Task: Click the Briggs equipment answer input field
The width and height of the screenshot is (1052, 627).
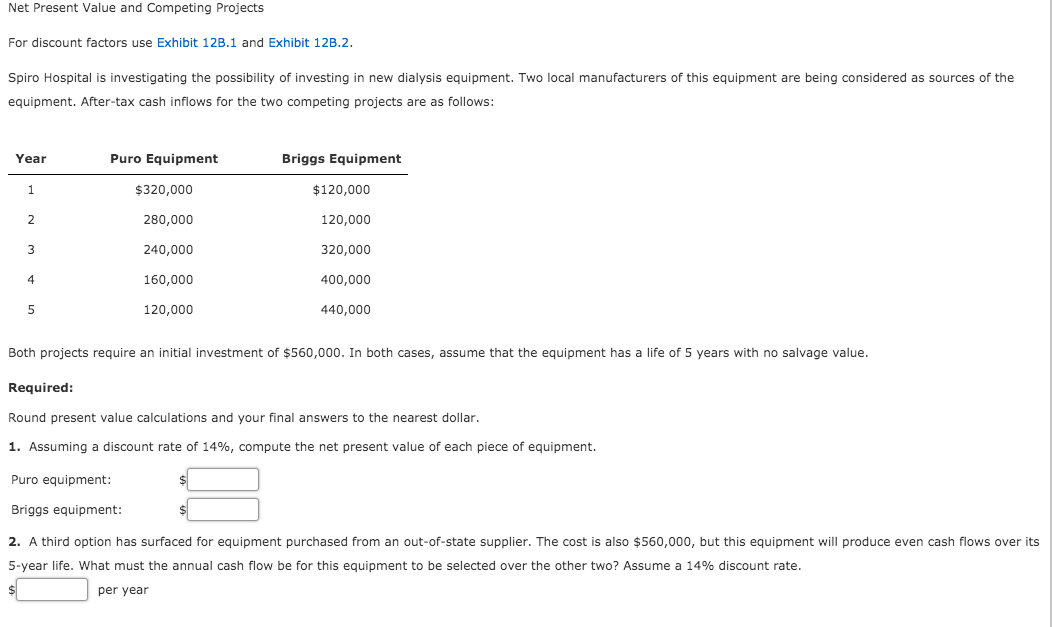Action: pos(222,509)
